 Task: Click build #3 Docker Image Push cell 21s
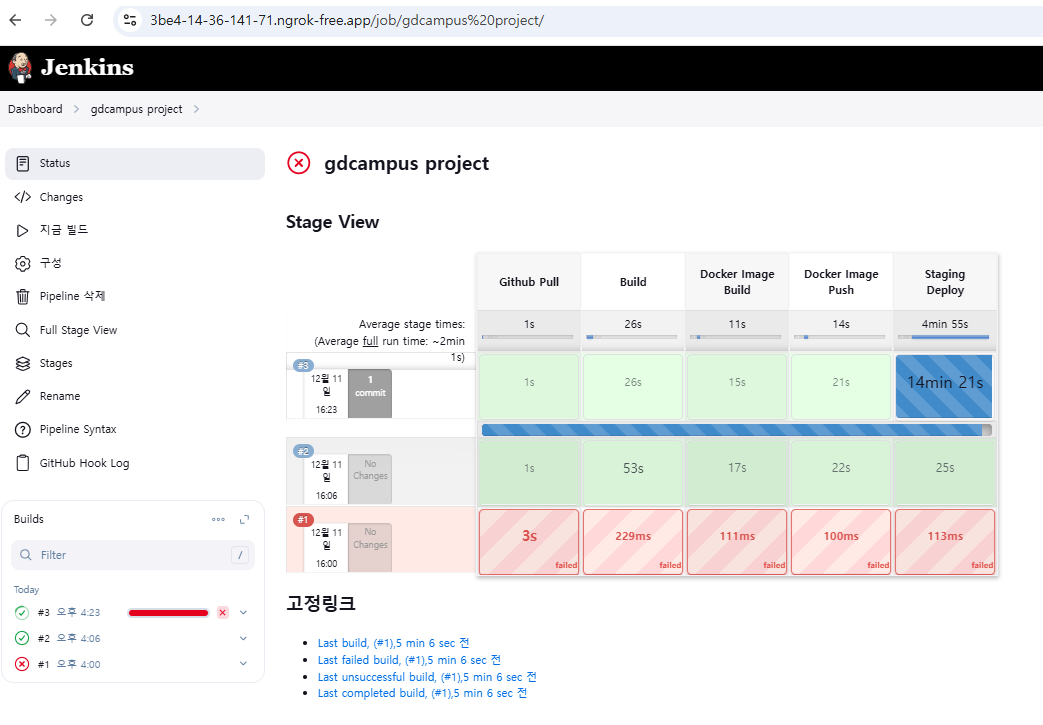click(x=841, y=386)
